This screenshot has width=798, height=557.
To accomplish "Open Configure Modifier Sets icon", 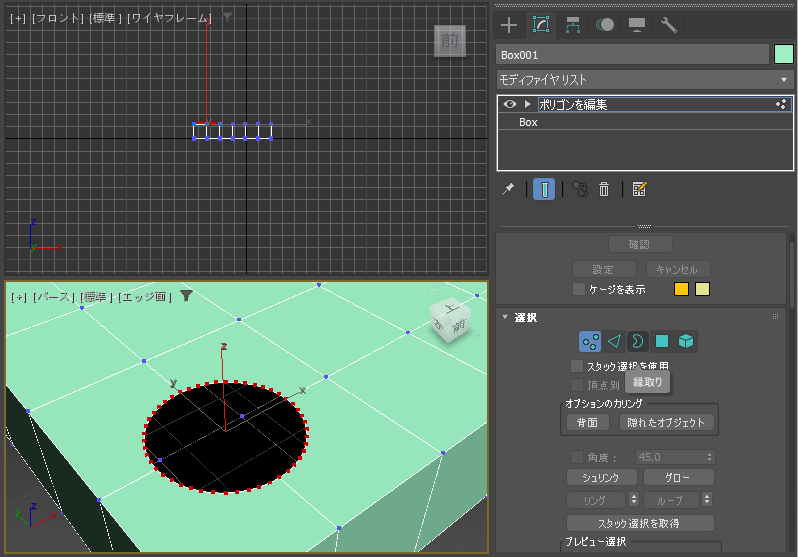I will coord(639,189).
